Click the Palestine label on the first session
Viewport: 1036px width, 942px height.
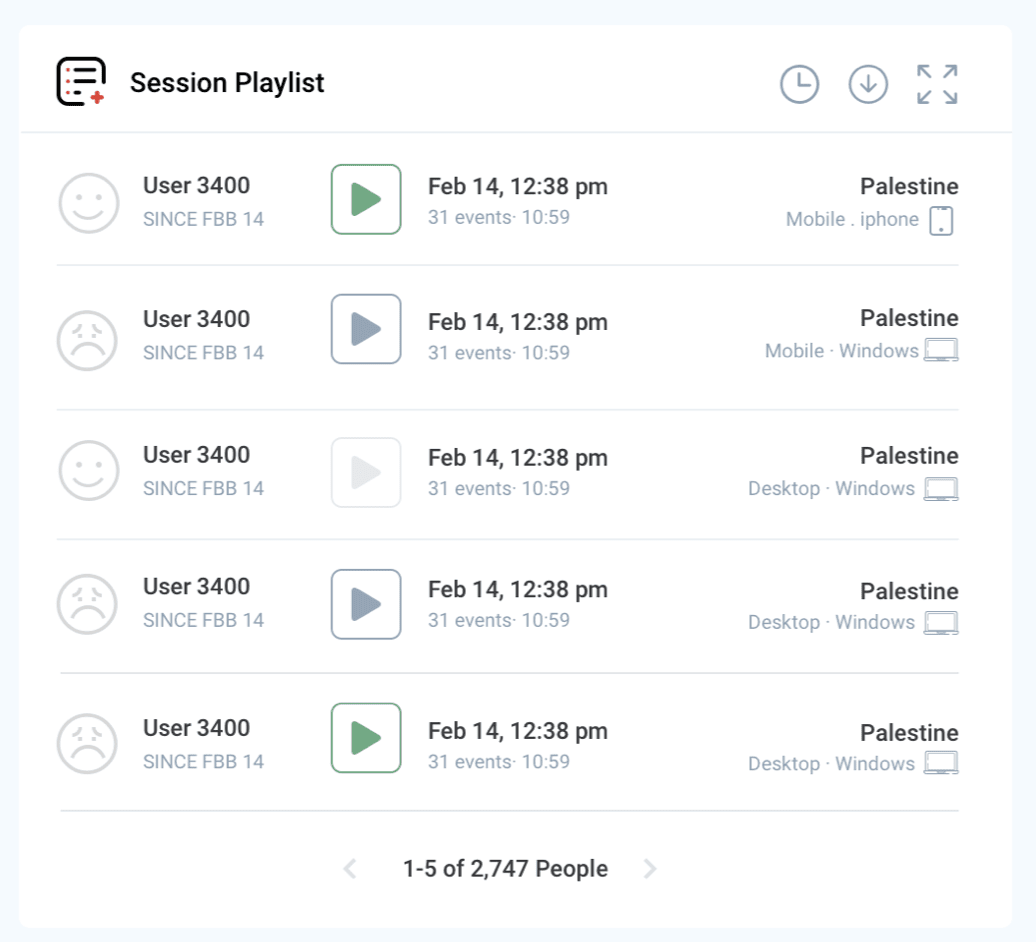[x=909, y=186]
